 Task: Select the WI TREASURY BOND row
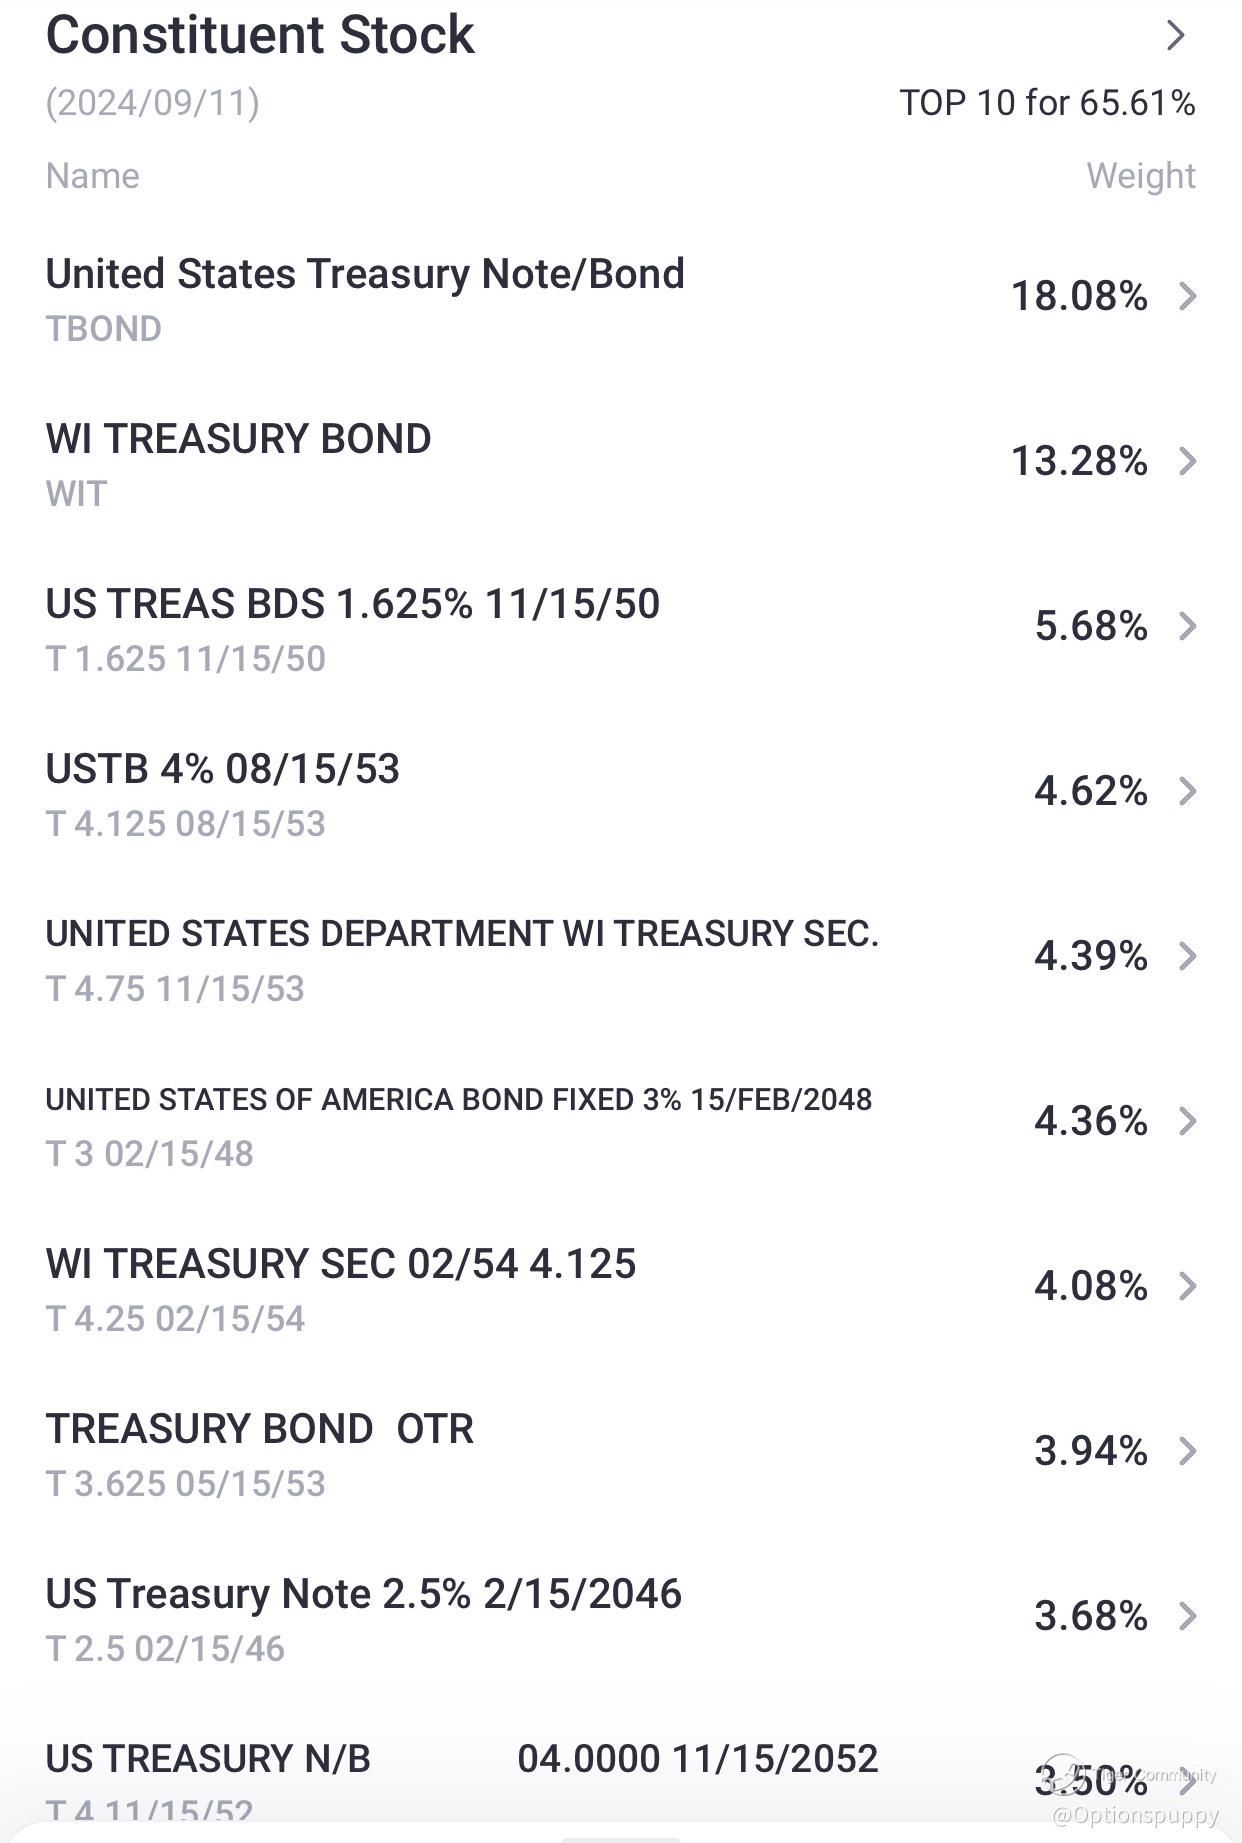pyautogui.click(x=238, y=440)
